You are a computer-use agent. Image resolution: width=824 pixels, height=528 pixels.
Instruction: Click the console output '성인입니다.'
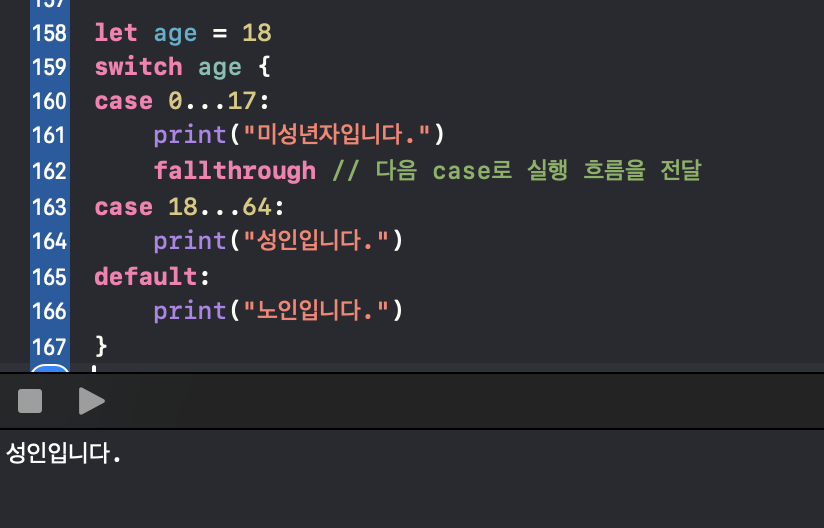(x=64, y=453)
